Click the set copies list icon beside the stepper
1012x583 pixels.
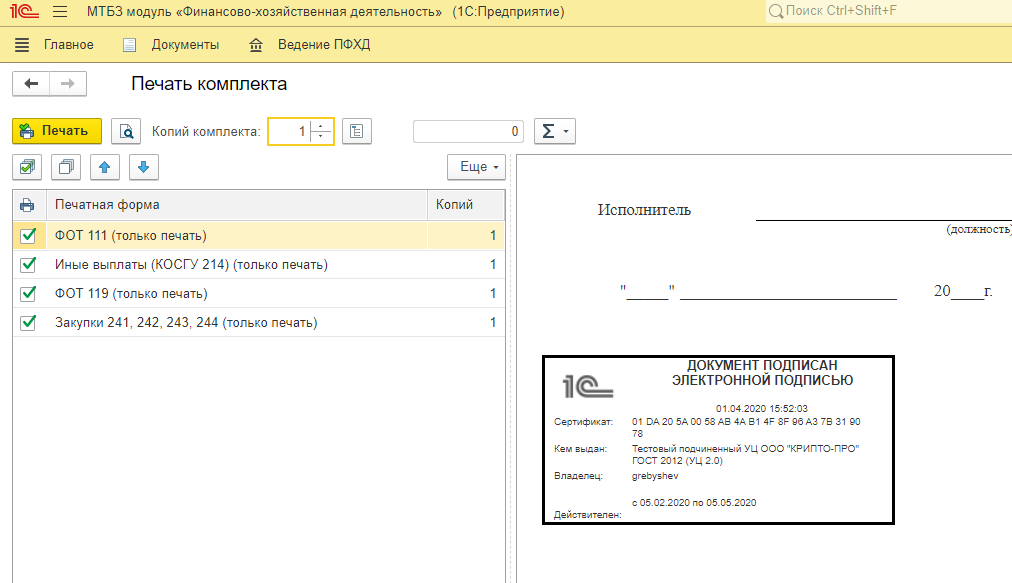[357, 131]
